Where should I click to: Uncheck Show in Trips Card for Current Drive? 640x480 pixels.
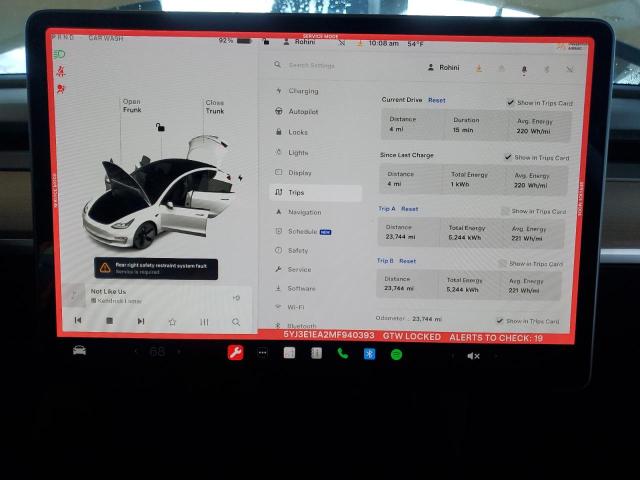click(x=510, y=102)
